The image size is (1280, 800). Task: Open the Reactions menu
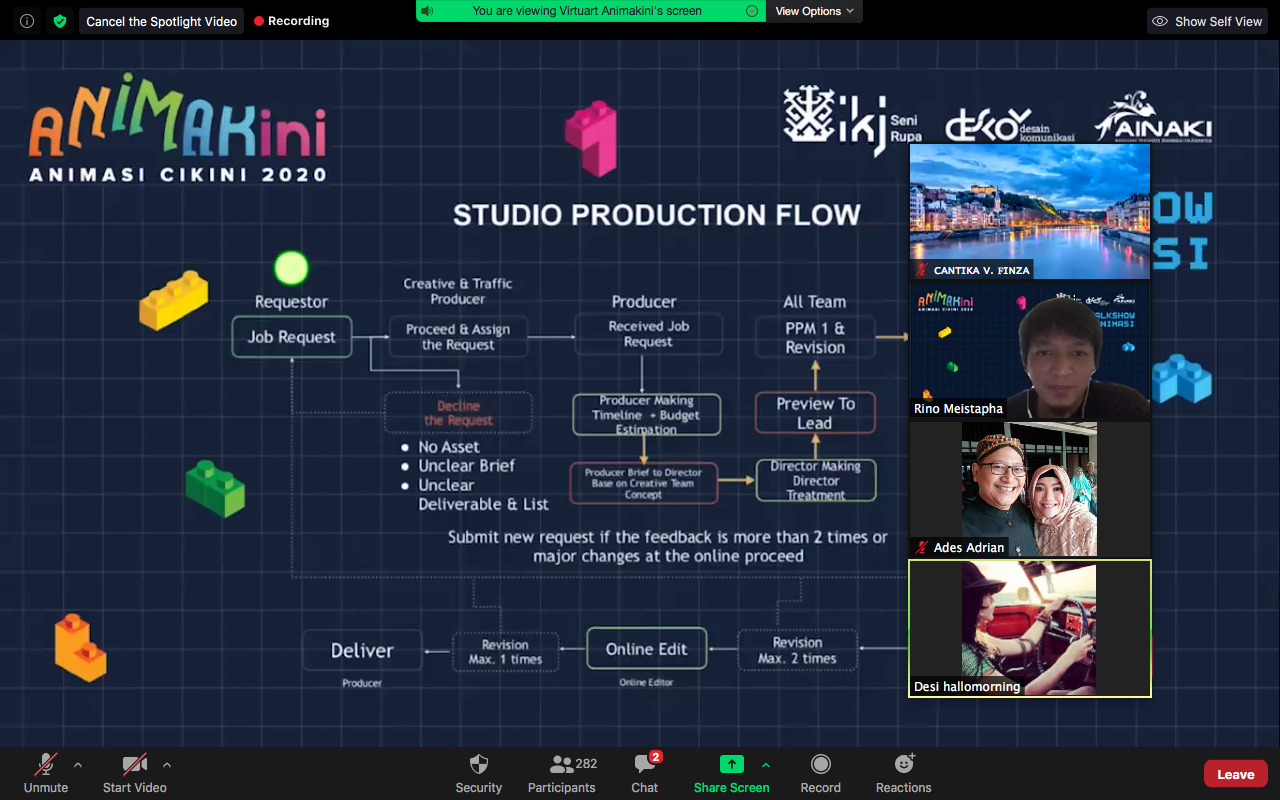904,773
